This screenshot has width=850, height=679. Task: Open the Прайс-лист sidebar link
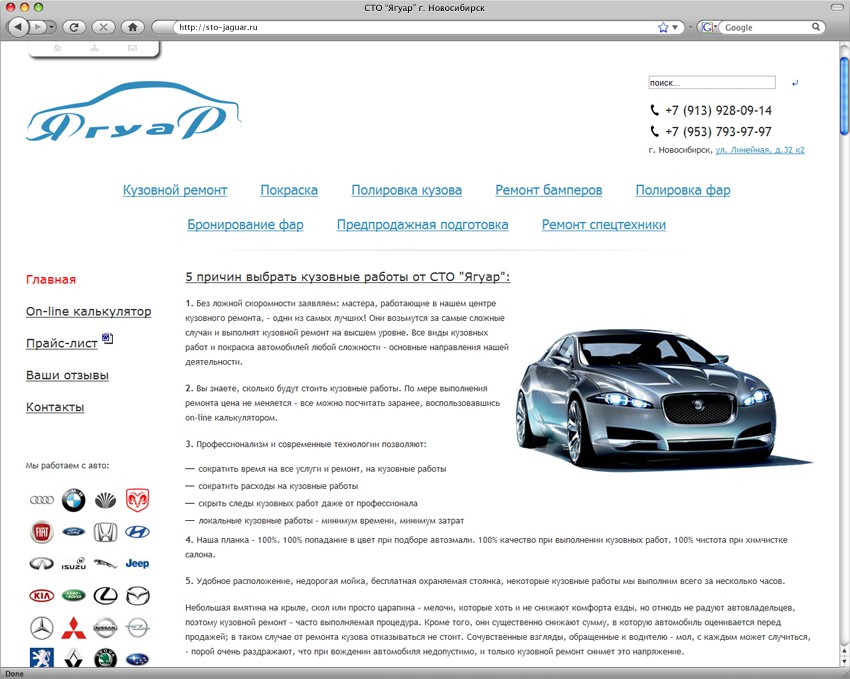(62, 344)
